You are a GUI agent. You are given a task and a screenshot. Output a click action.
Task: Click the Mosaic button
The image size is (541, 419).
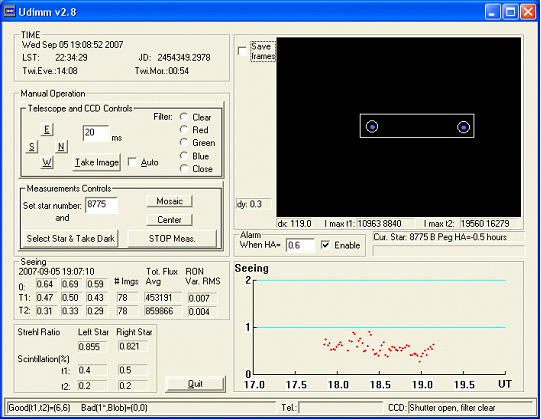pyautogui.click(x=169, y=201)
